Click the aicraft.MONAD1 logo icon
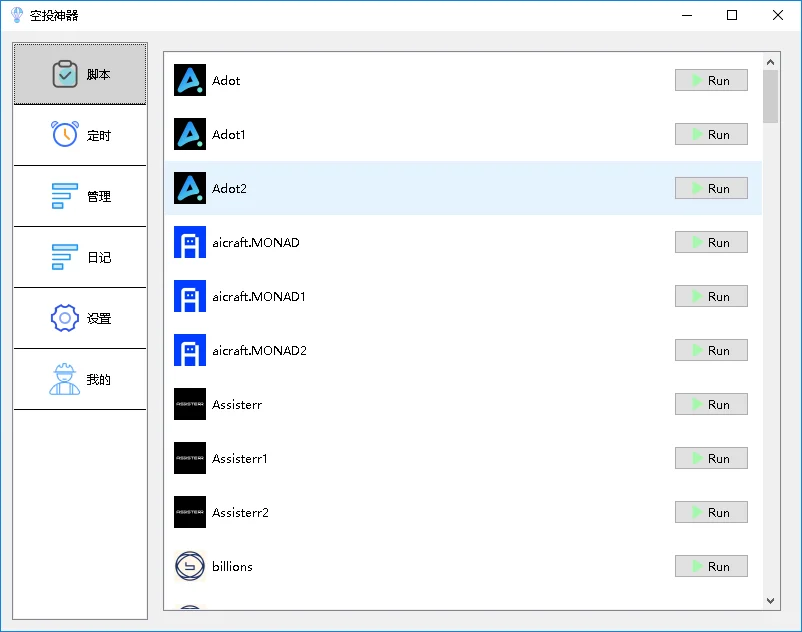The image size is (802, 632). tap(190, 296)
